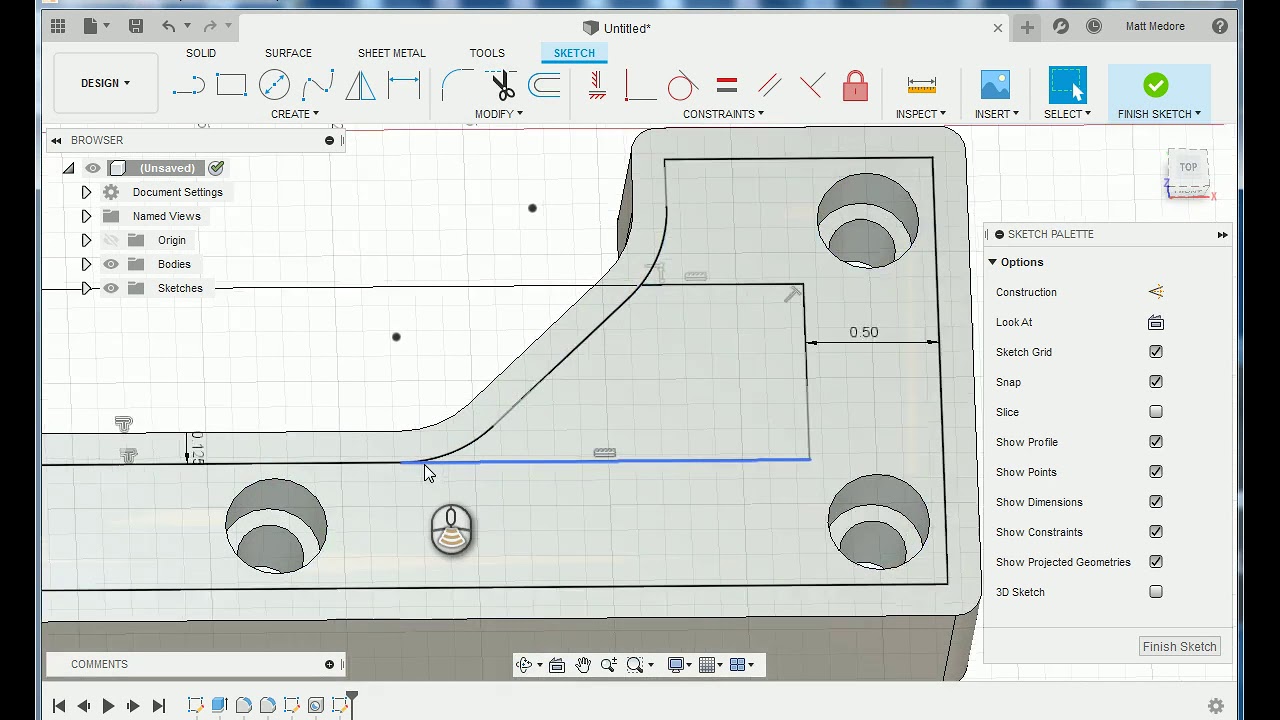This screenshot has height=720, width=1280.
Task: Open Job Status clock icon
Action: coord(1094,27)
